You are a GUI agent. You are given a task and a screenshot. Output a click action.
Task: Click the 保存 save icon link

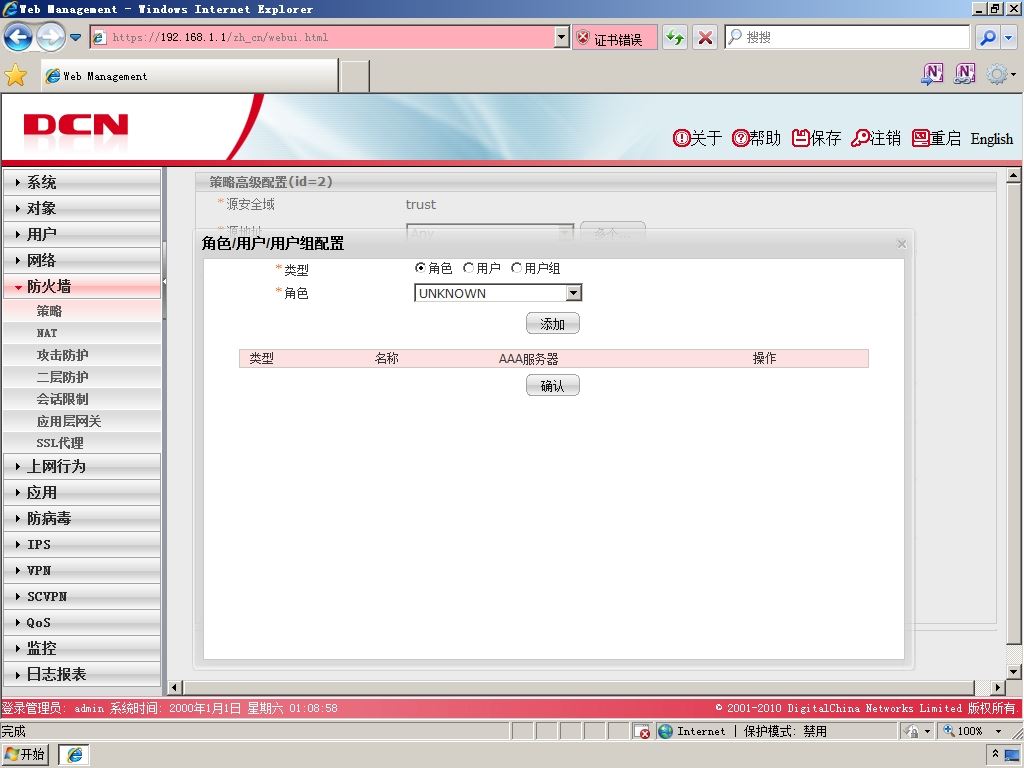[816, 138]
